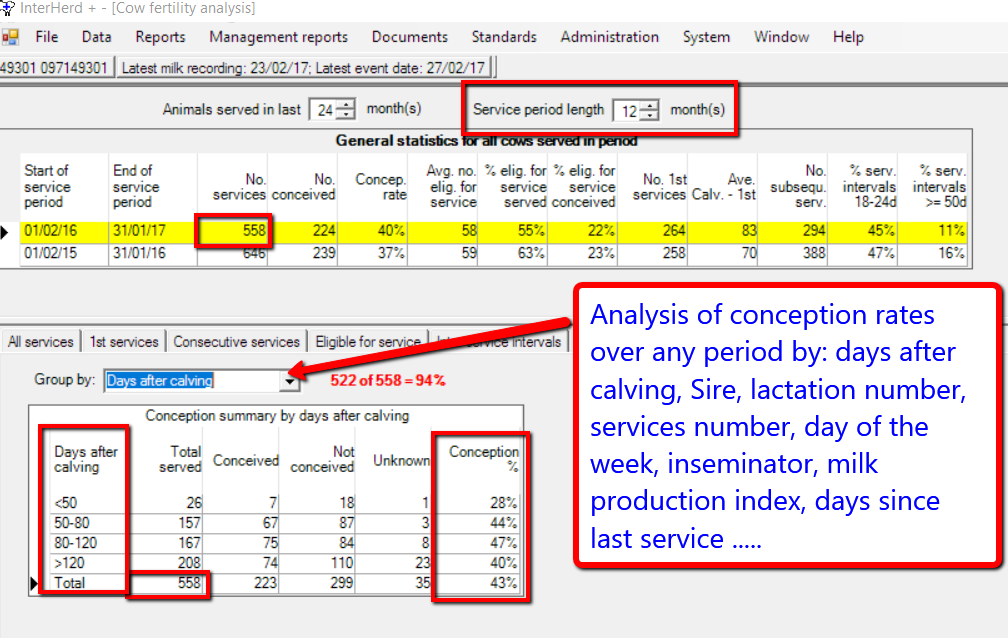Click the Start of service period column header
This screenshot has height=638, width=1008.
64,187
